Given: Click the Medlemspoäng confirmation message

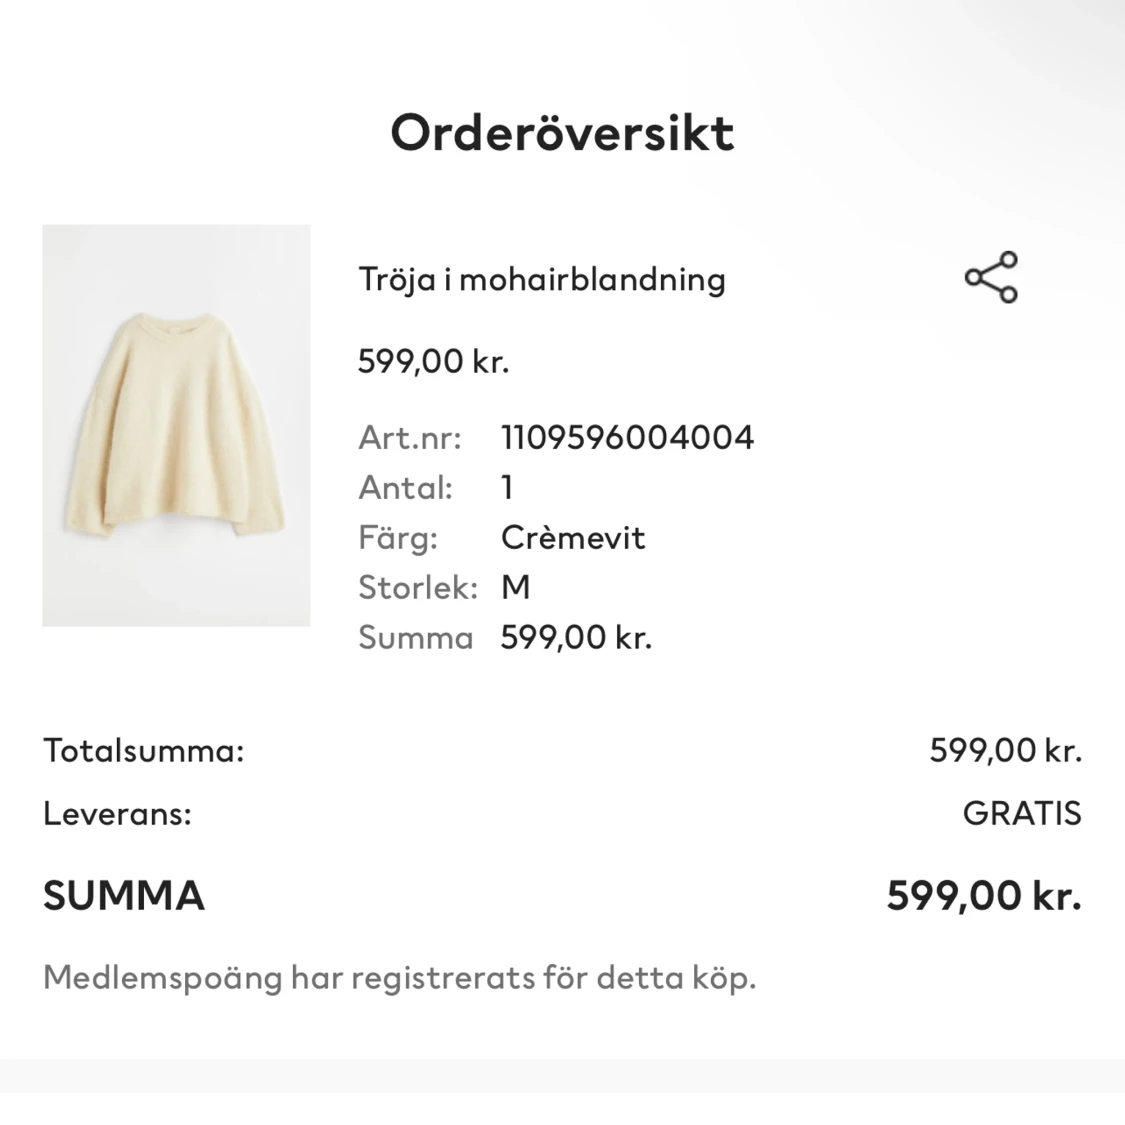Looking at the screenshot, I should tap(398, 976).
